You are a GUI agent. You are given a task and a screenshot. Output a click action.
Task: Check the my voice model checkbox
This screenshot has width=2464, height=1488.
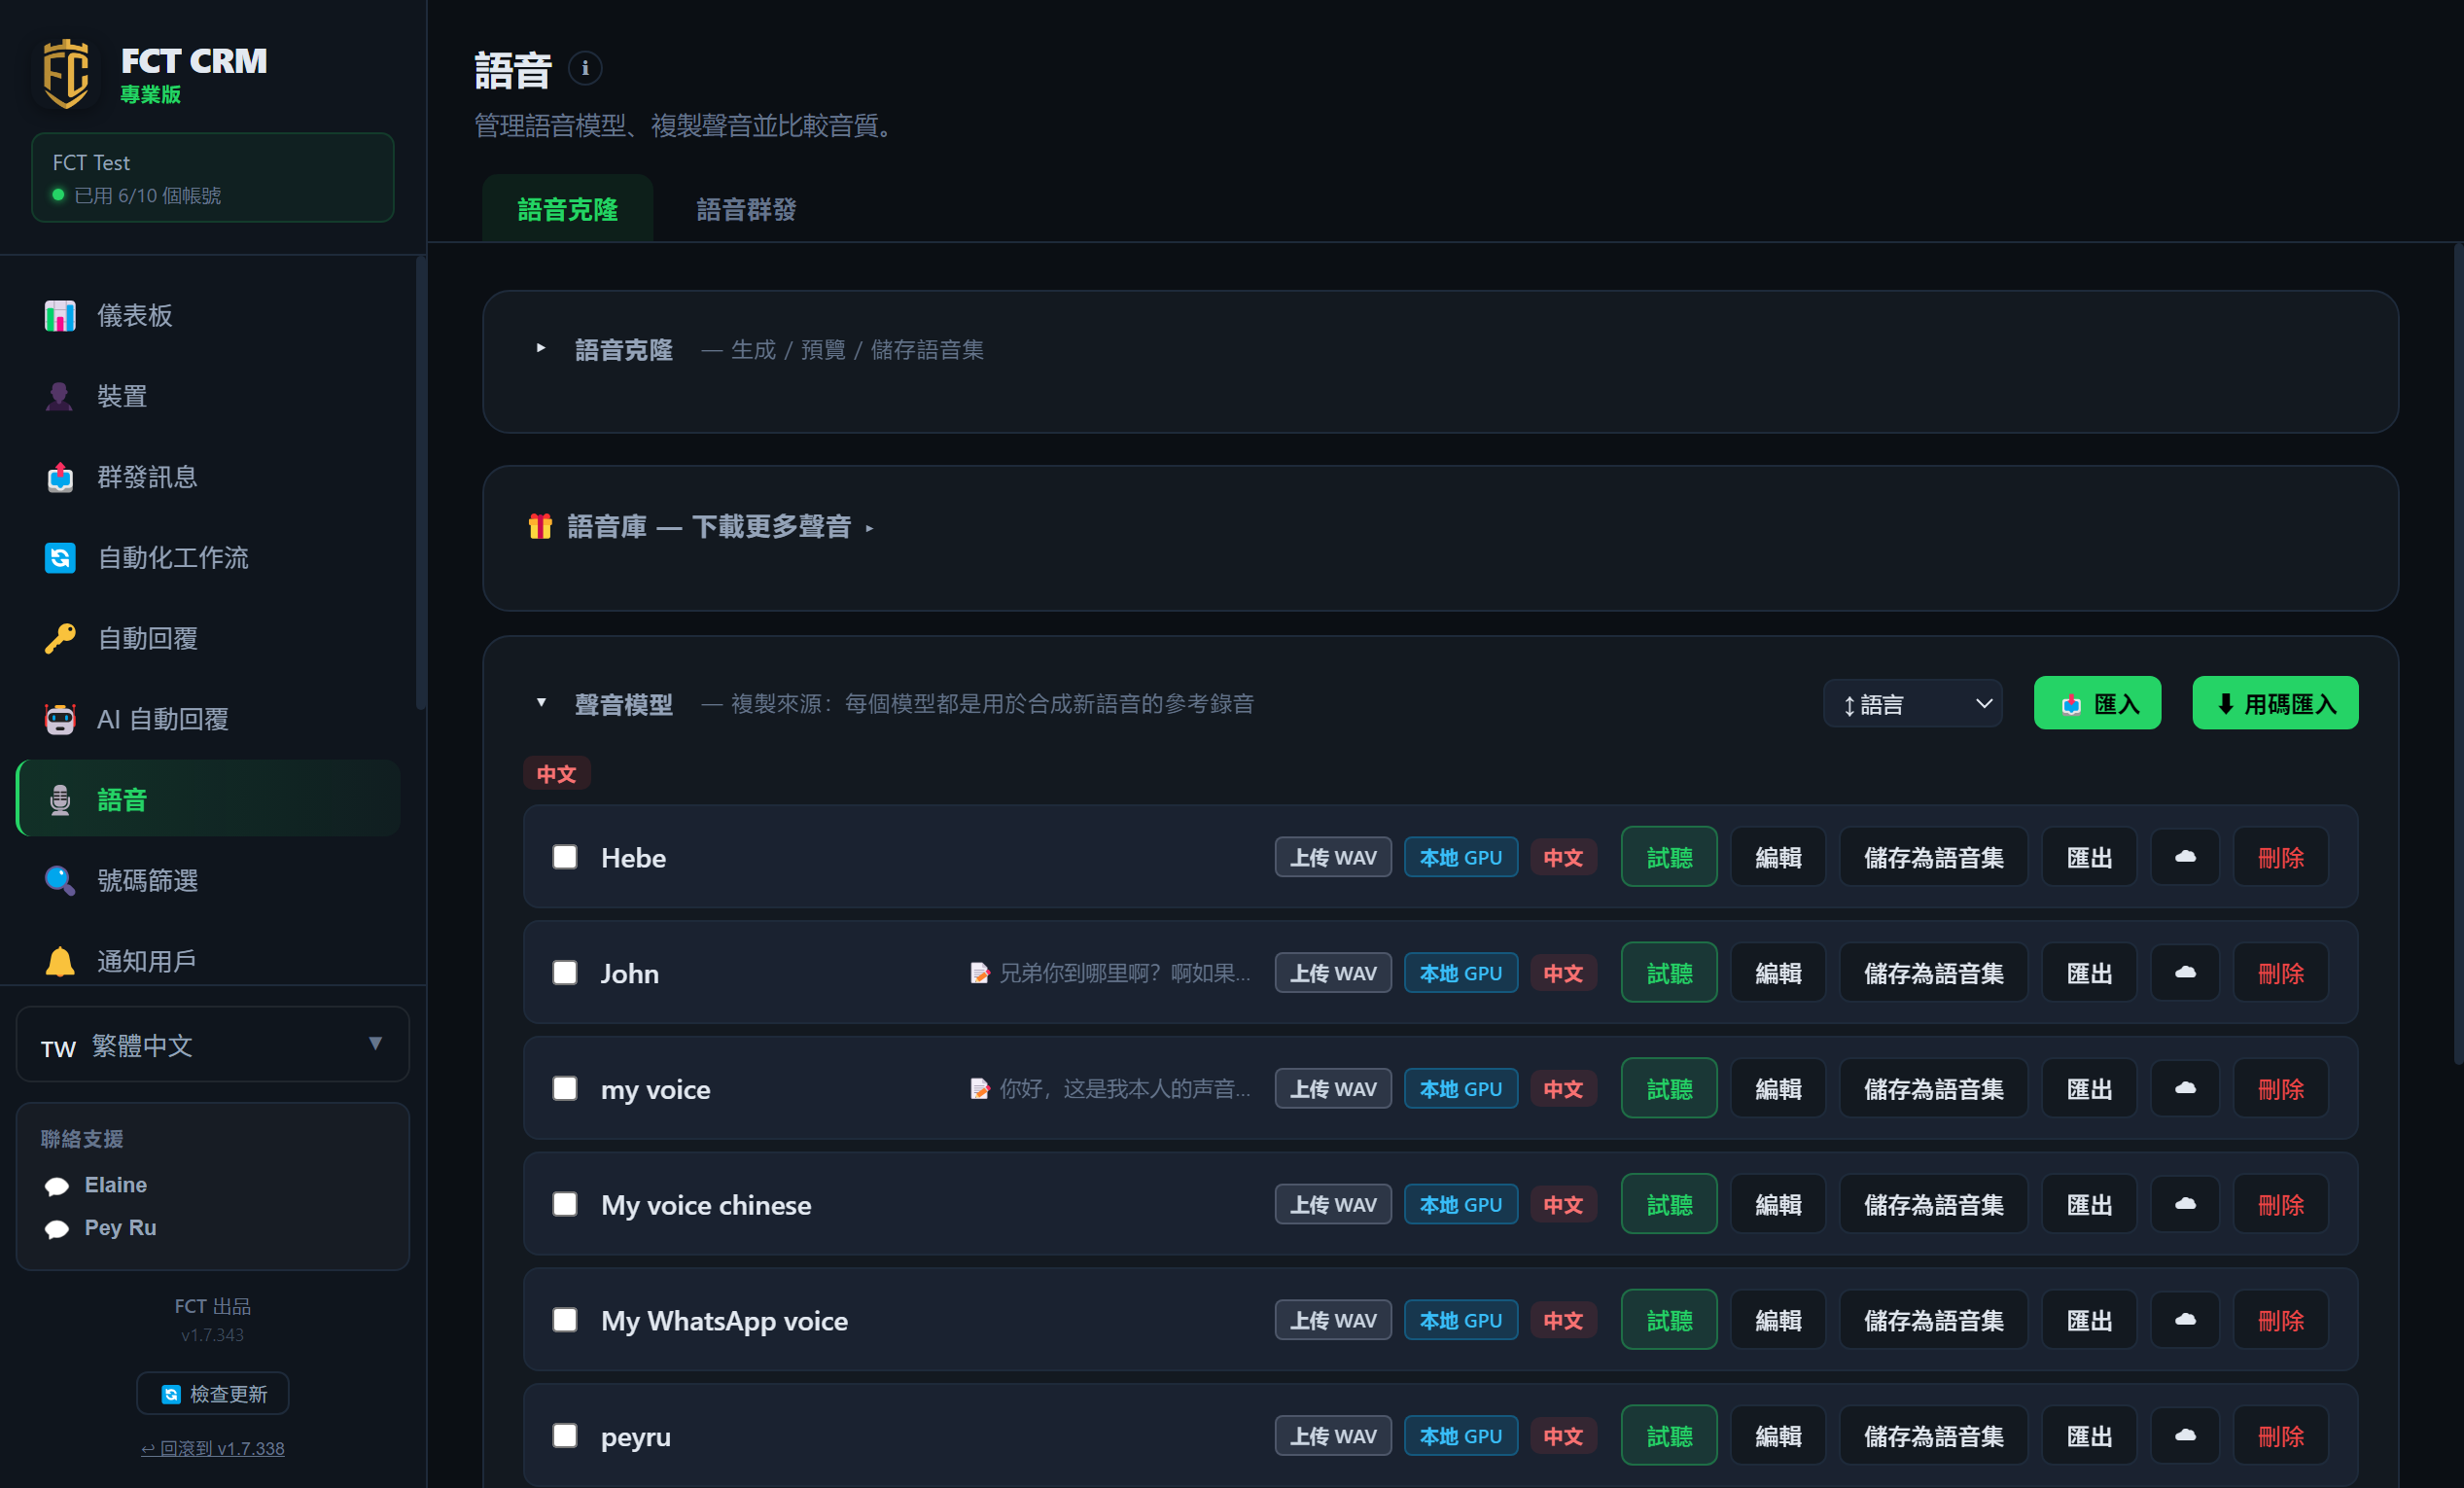565,1089
